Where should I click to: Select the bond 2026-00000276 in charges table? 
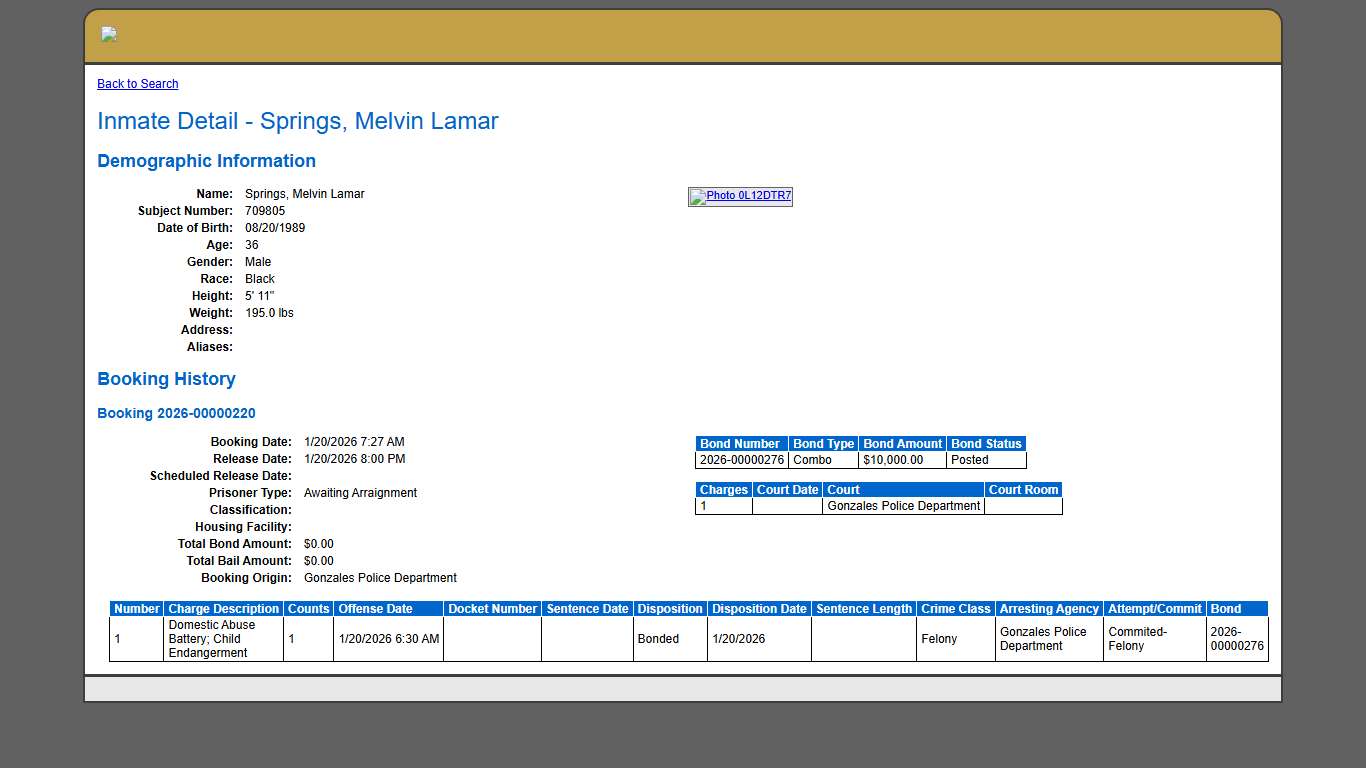tap(1236, 639)
